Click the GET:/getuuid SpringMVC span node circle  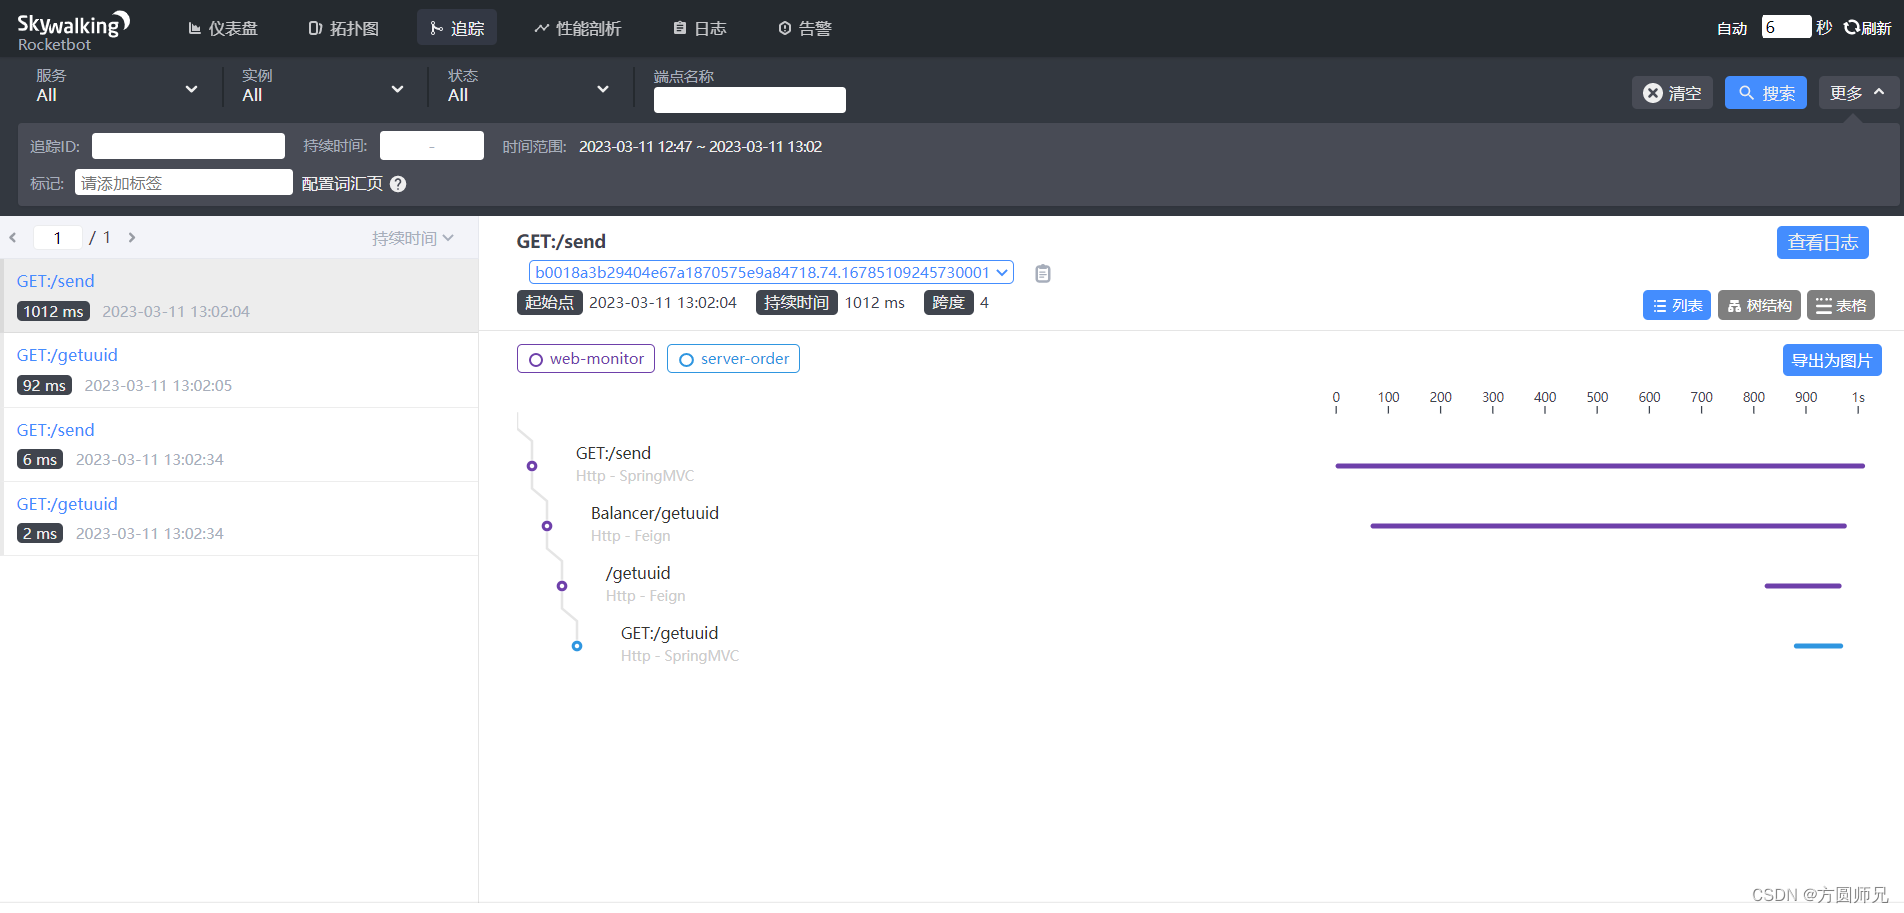click(577, 646)
